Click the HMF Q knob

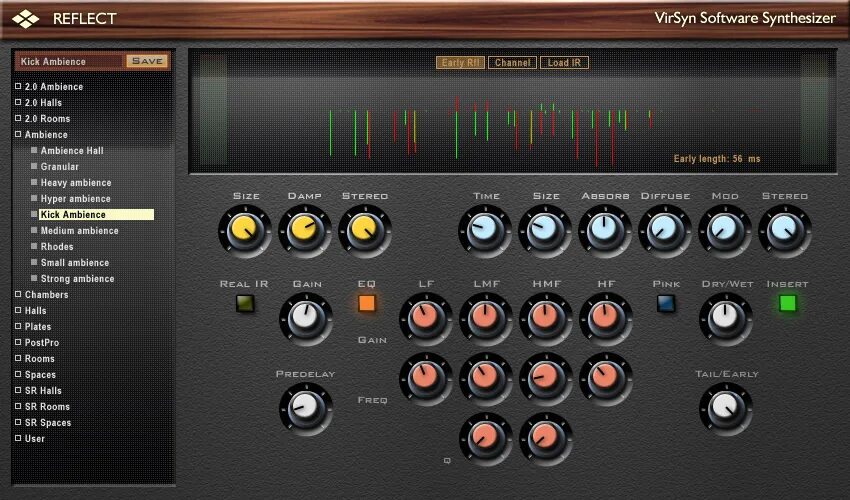546,438
